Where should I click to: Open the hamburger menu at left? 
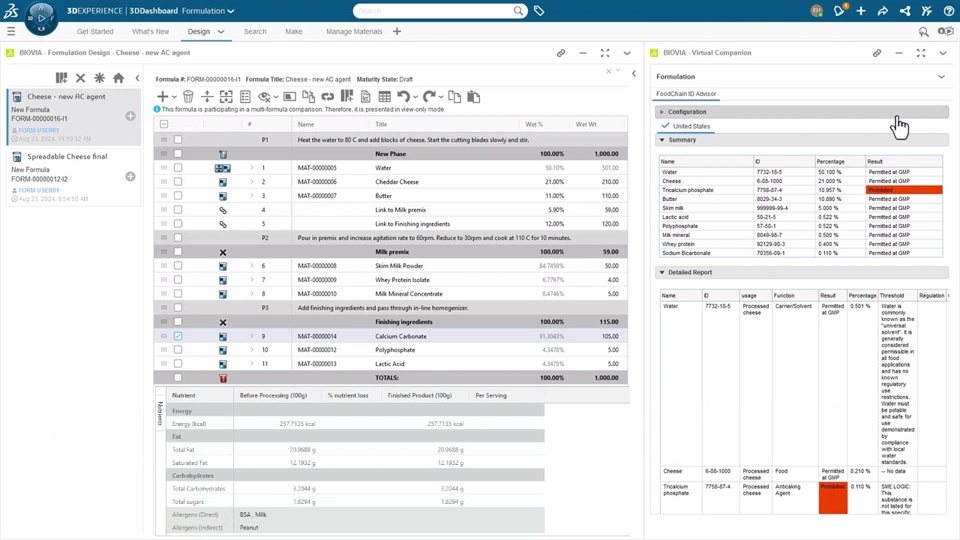(11, 31)
